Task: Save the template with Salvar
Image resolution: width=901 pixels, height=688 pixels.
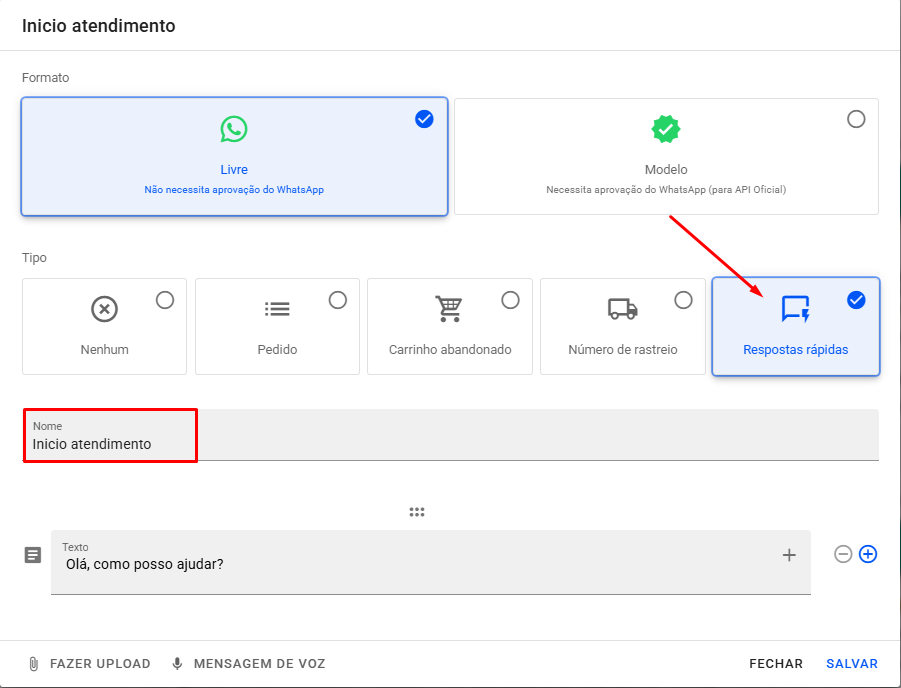Action: (851, 664)
